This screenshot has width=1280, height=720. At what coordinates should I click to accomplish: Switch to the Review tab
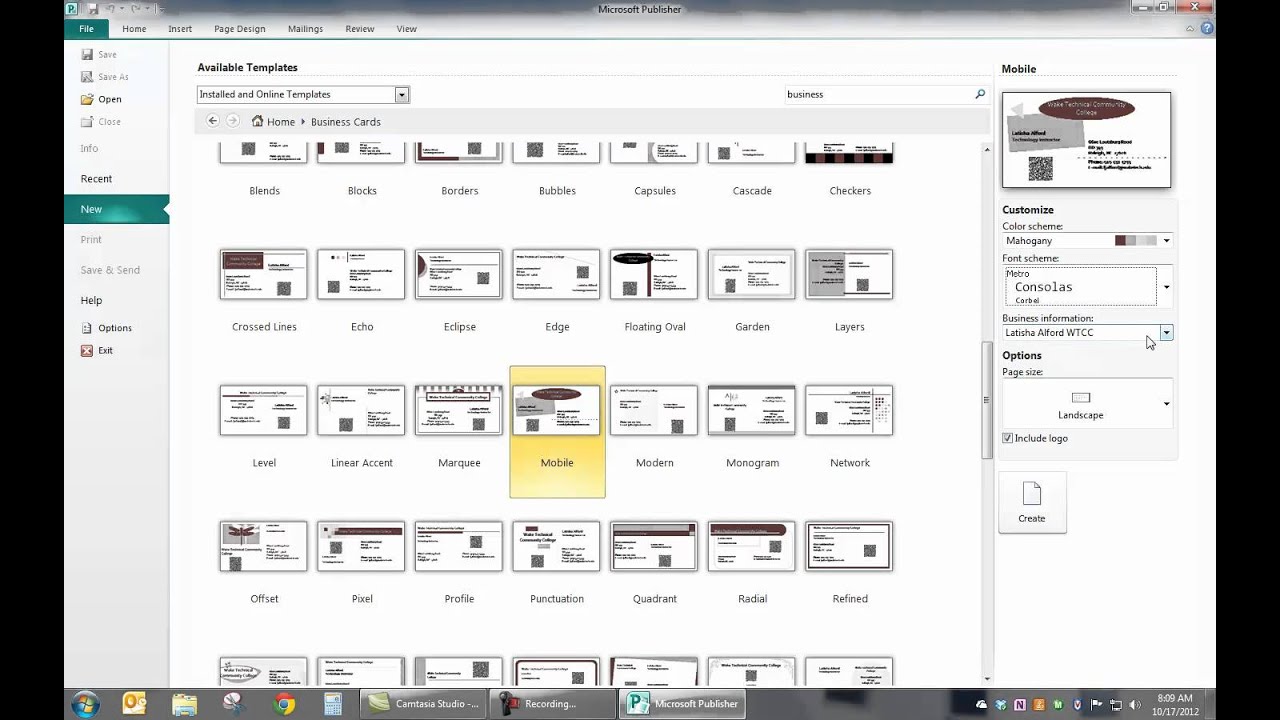point(360,29)
